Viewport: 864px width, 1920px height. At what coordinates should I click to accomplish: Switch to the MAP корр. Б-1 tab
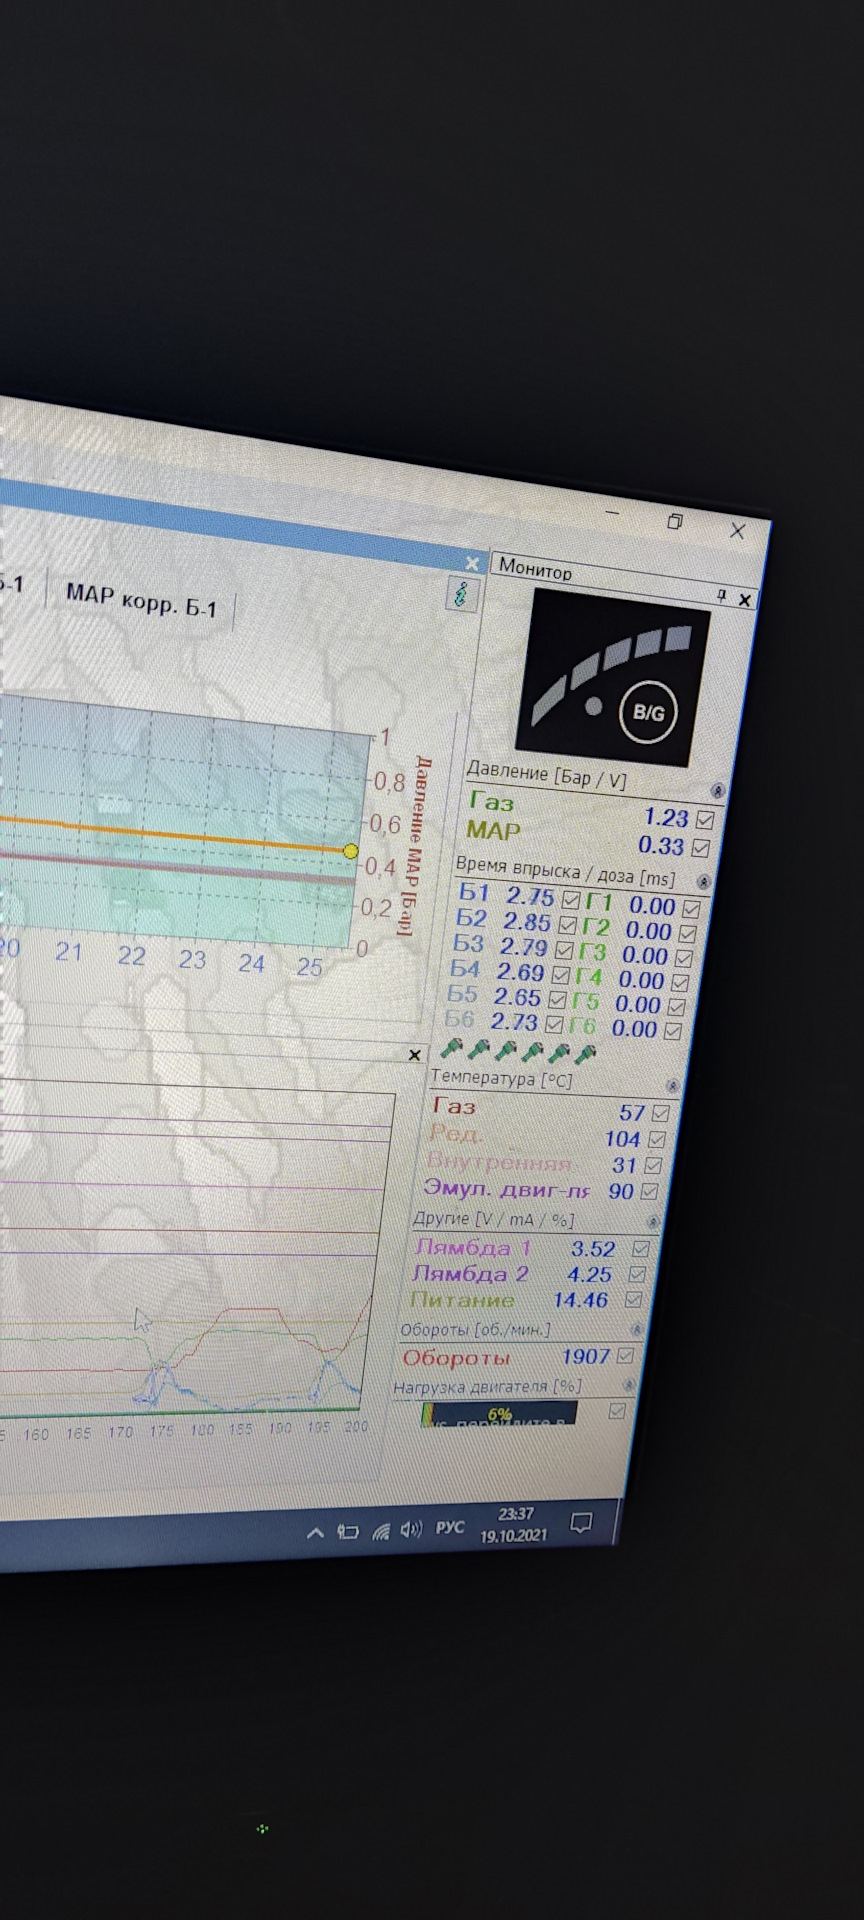141,600
